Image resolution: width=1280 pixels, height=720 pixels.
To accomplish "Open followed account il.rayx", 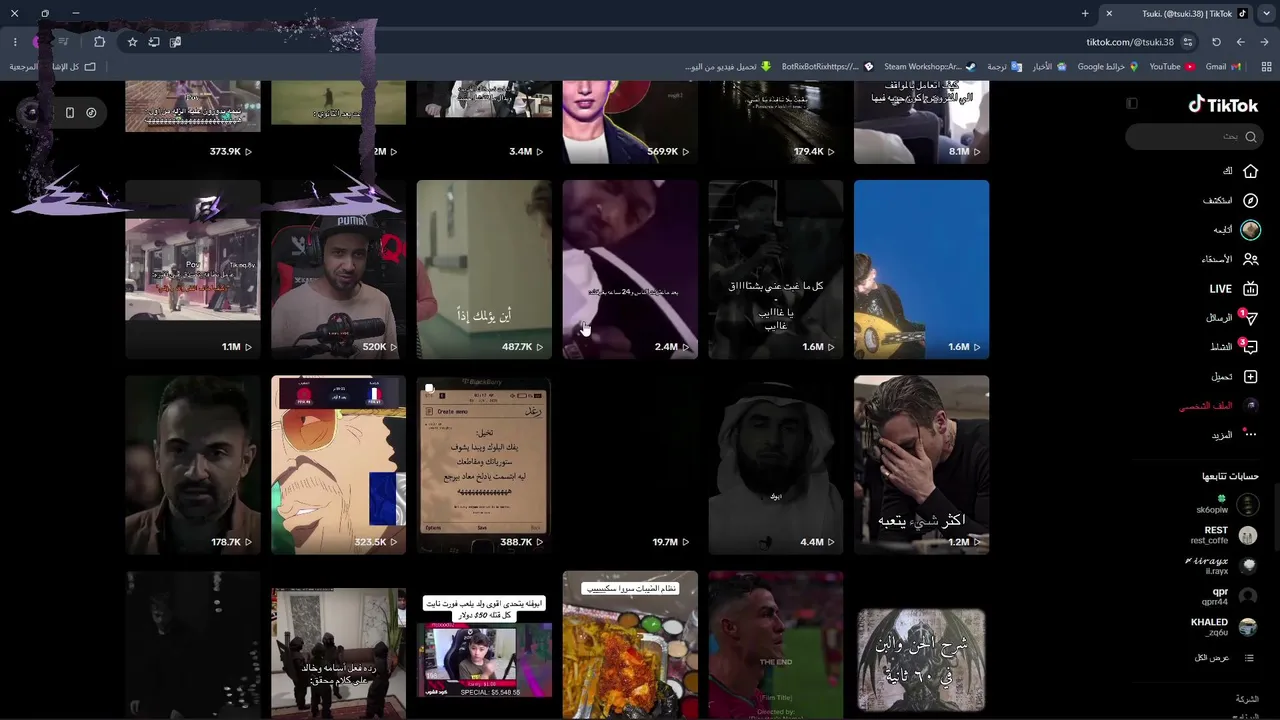I will 1222,566.
